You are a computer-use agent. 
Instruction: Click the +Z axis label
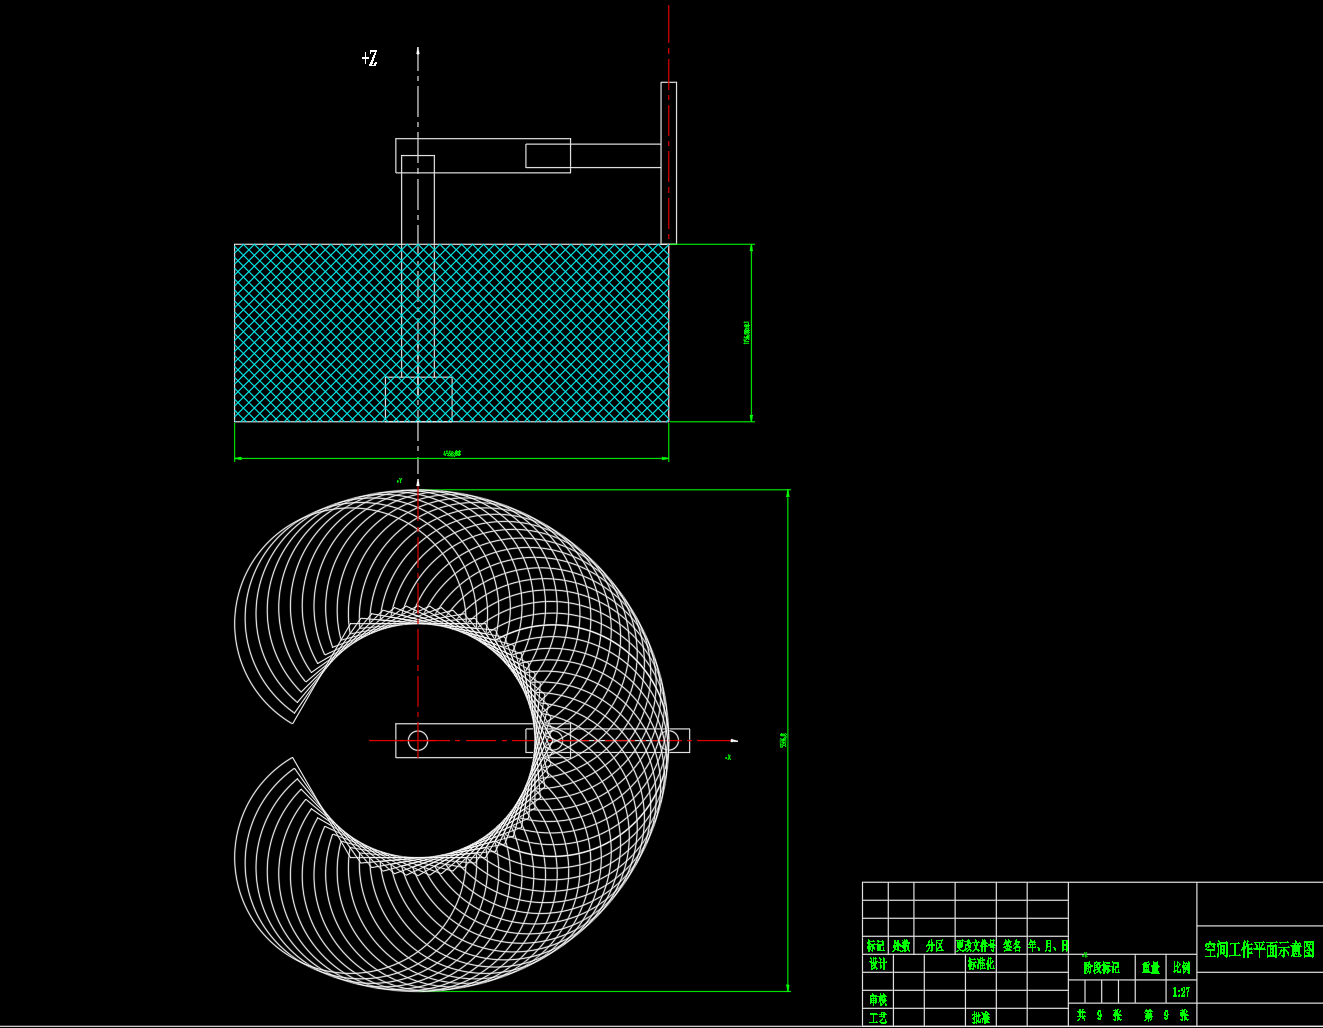(x=370, y=59)
